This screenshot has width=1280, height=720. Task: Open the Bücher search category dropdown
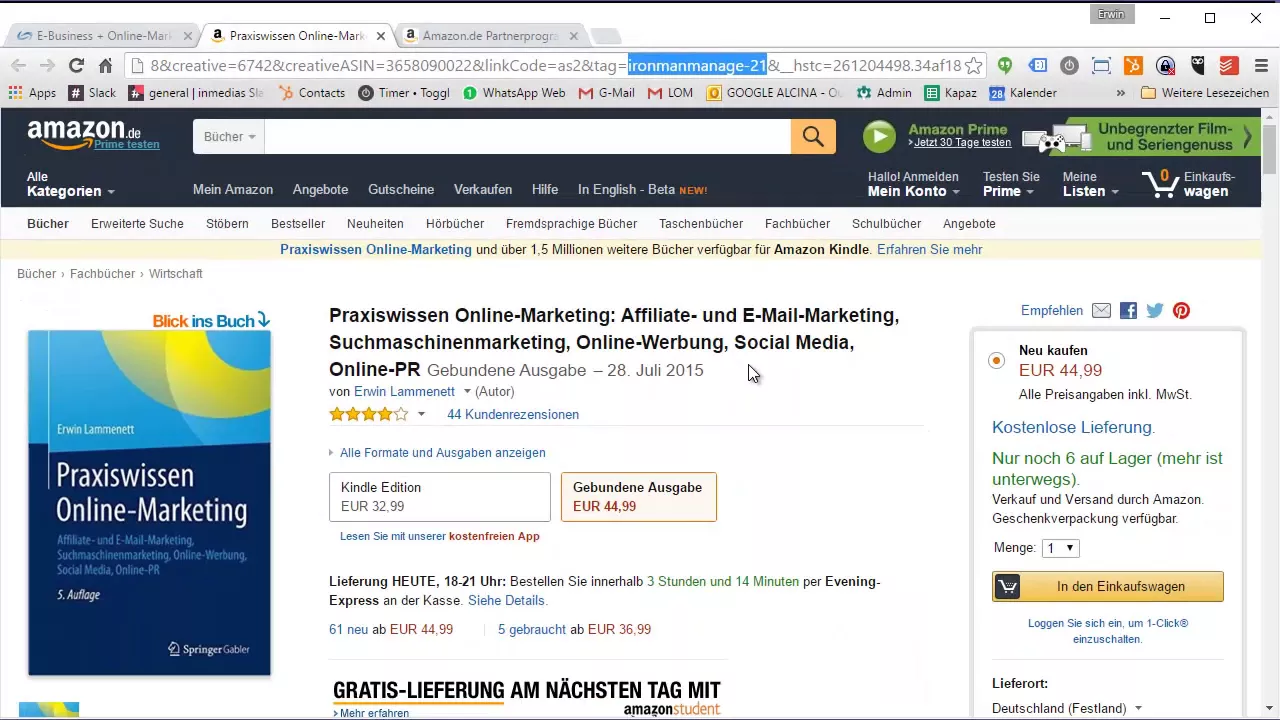(x=229, y=136)
